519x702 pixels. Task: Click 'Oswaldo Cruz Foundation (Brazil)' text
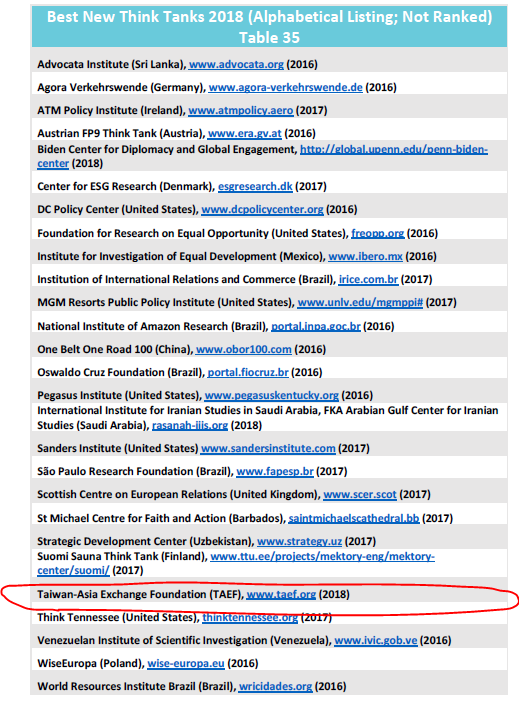[x=121, y=372]
